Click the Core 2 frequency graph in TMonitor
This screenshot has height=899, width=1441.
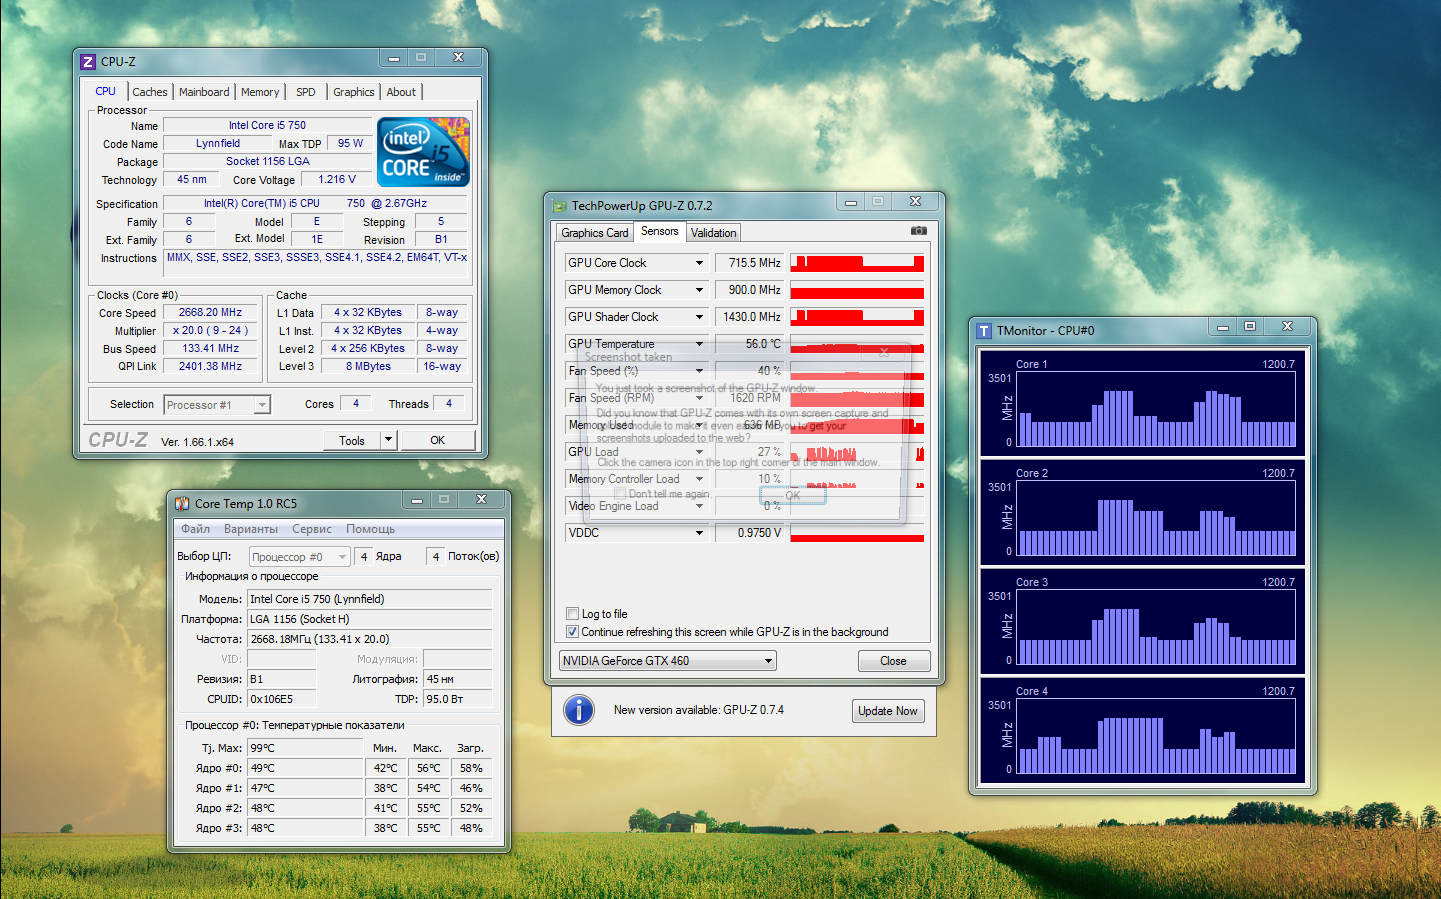pos(1157,518)
